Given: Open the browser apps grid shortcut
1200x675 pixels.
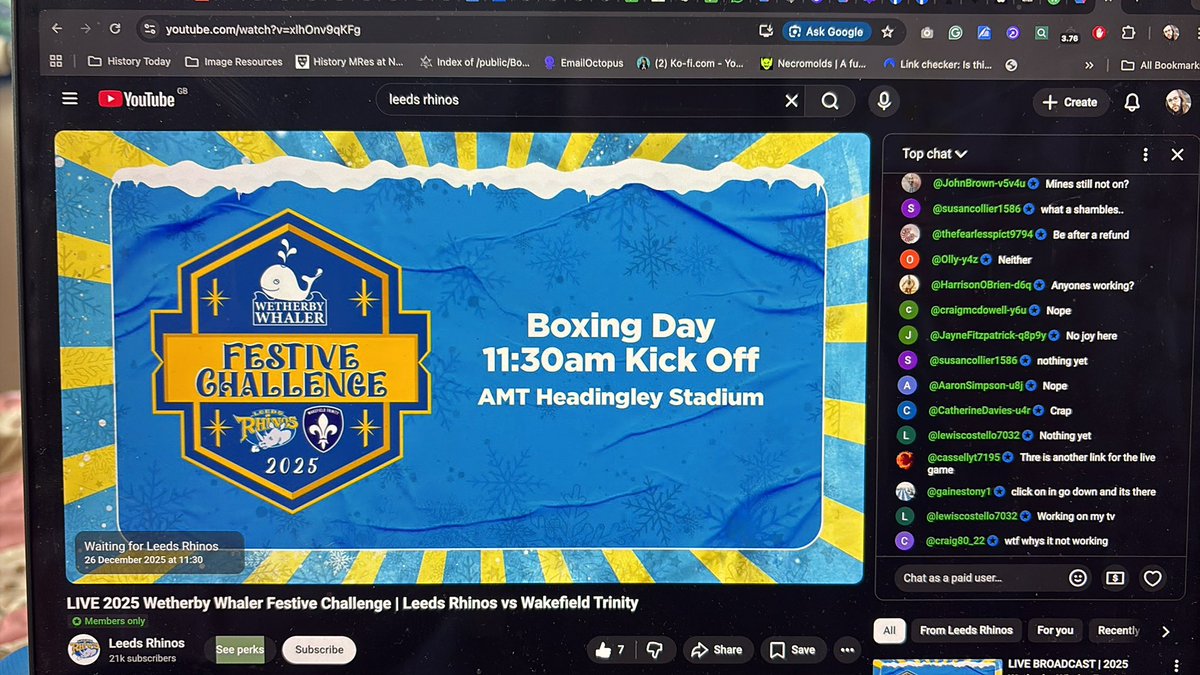Looking at the screenshot, I should tap(56, 61).
